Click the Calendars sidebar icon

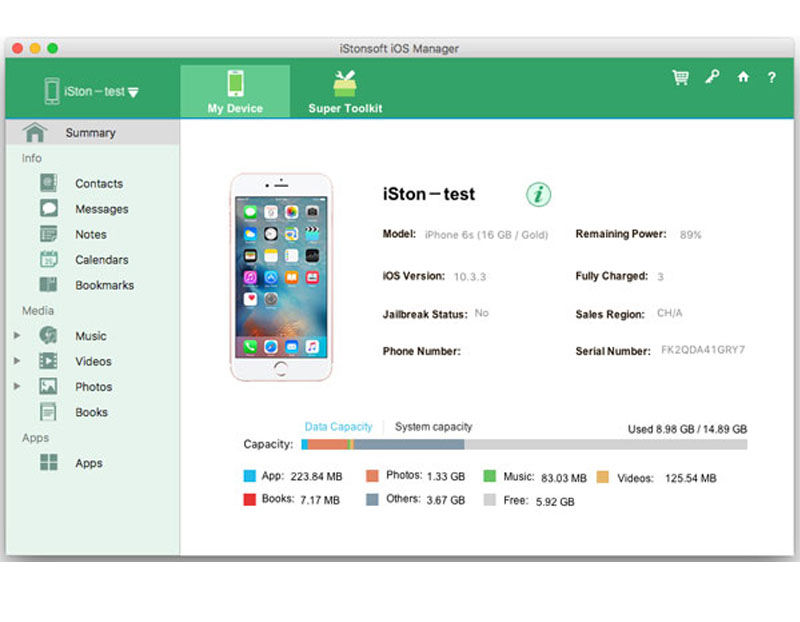coord(48,259)
